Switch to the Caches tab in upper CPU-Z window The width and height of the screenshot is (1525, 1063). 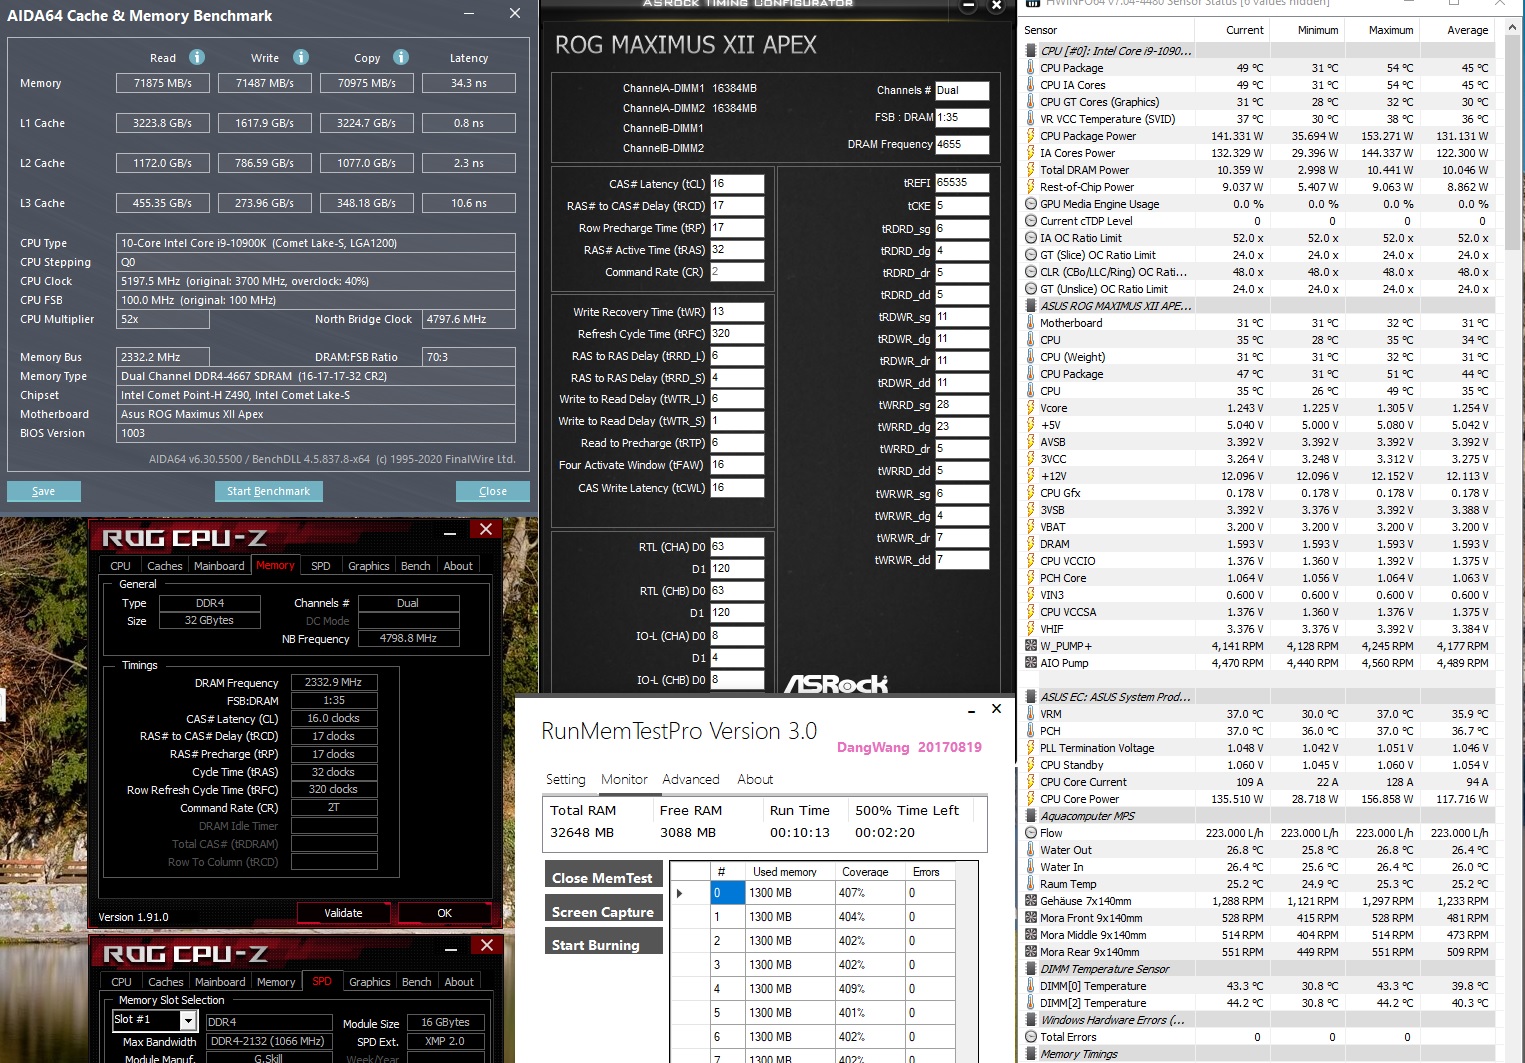(165, 566)
